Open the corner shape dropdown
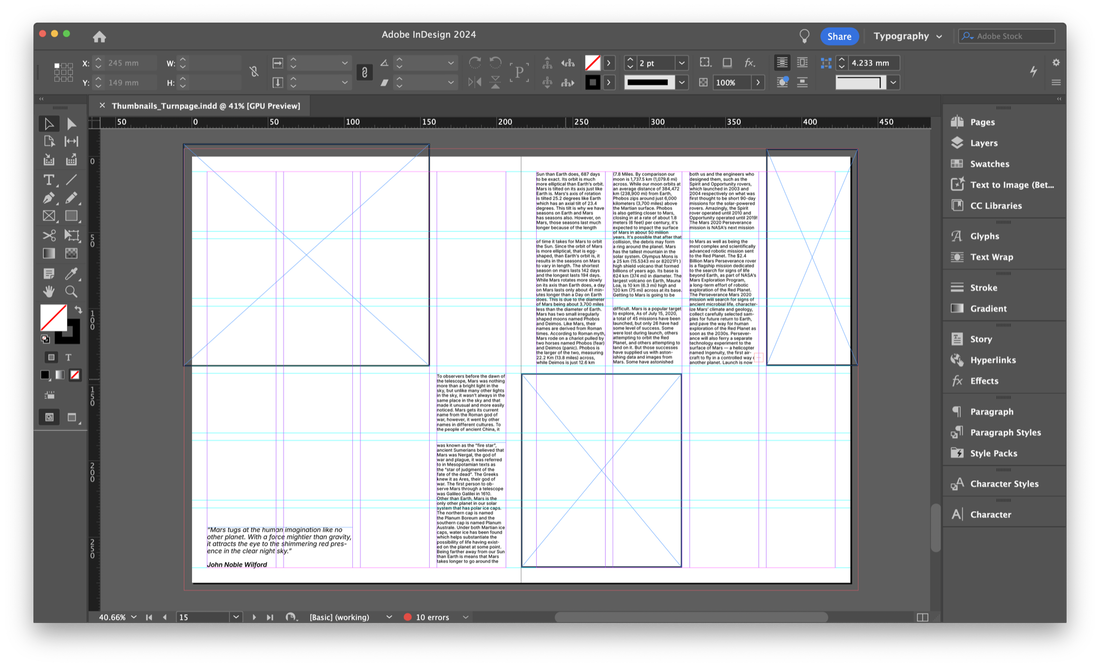 tap(893, 82)
